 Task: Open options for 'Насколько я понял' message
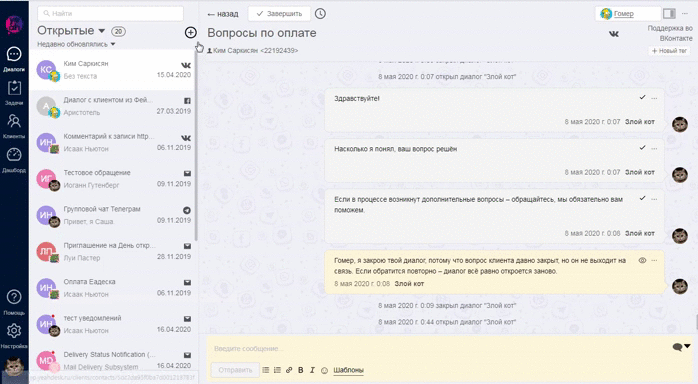[654, 148]
